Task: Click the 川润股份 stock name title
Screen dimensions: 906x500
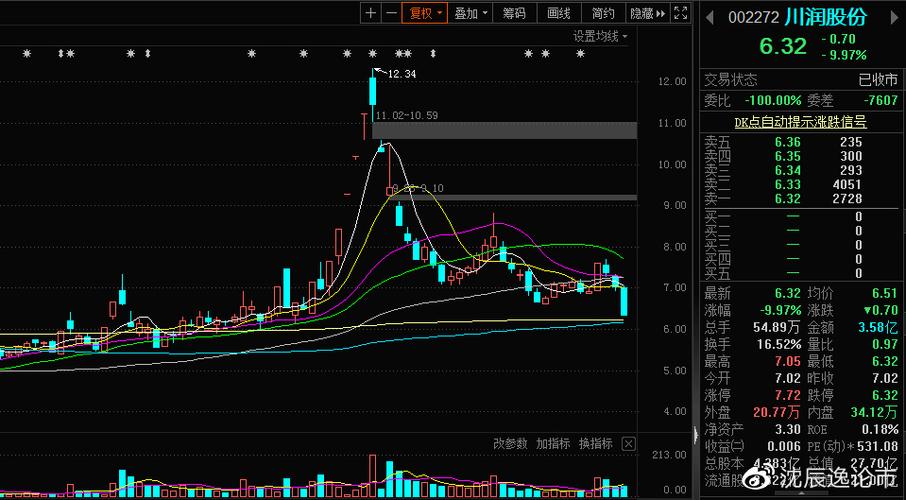Action: pos(826,17)
